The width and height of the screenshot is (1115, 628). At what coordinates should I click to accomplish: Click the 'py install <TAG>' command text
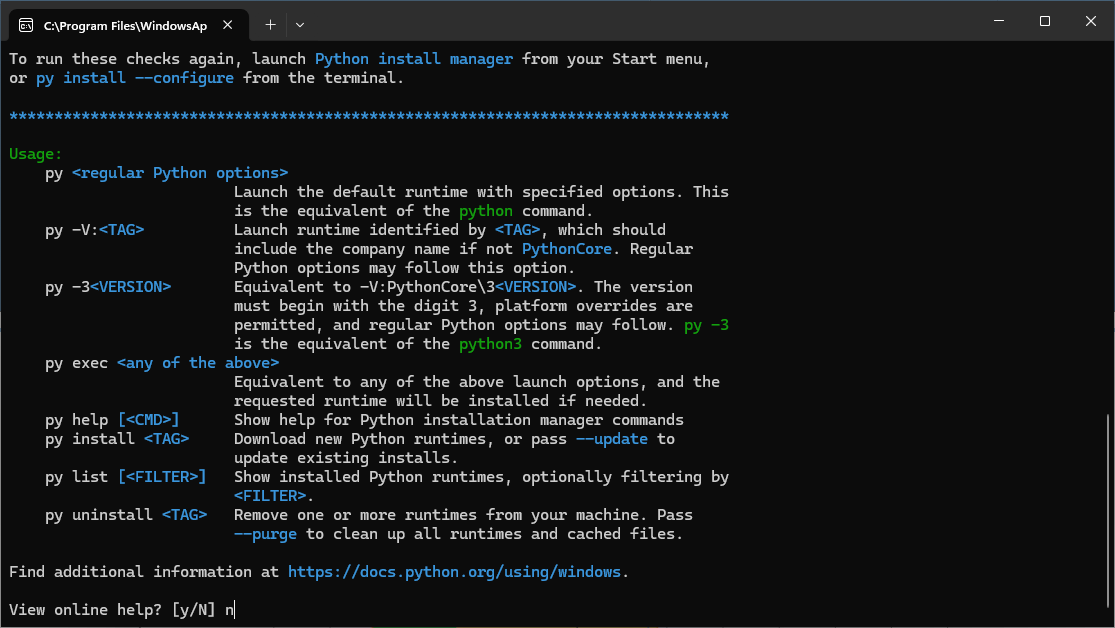[x=117, y=439]
